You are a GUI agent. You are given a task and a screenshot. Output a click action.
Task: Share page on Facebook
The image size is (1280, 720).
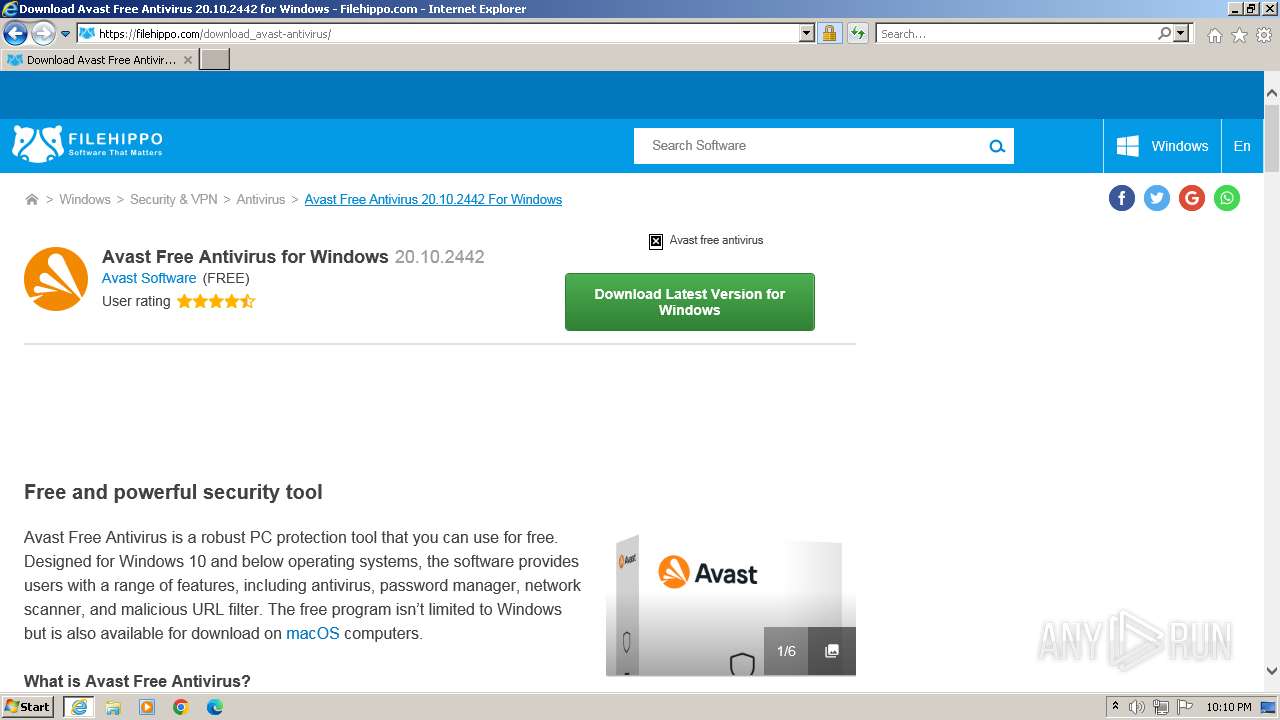tap(1121, 198)
